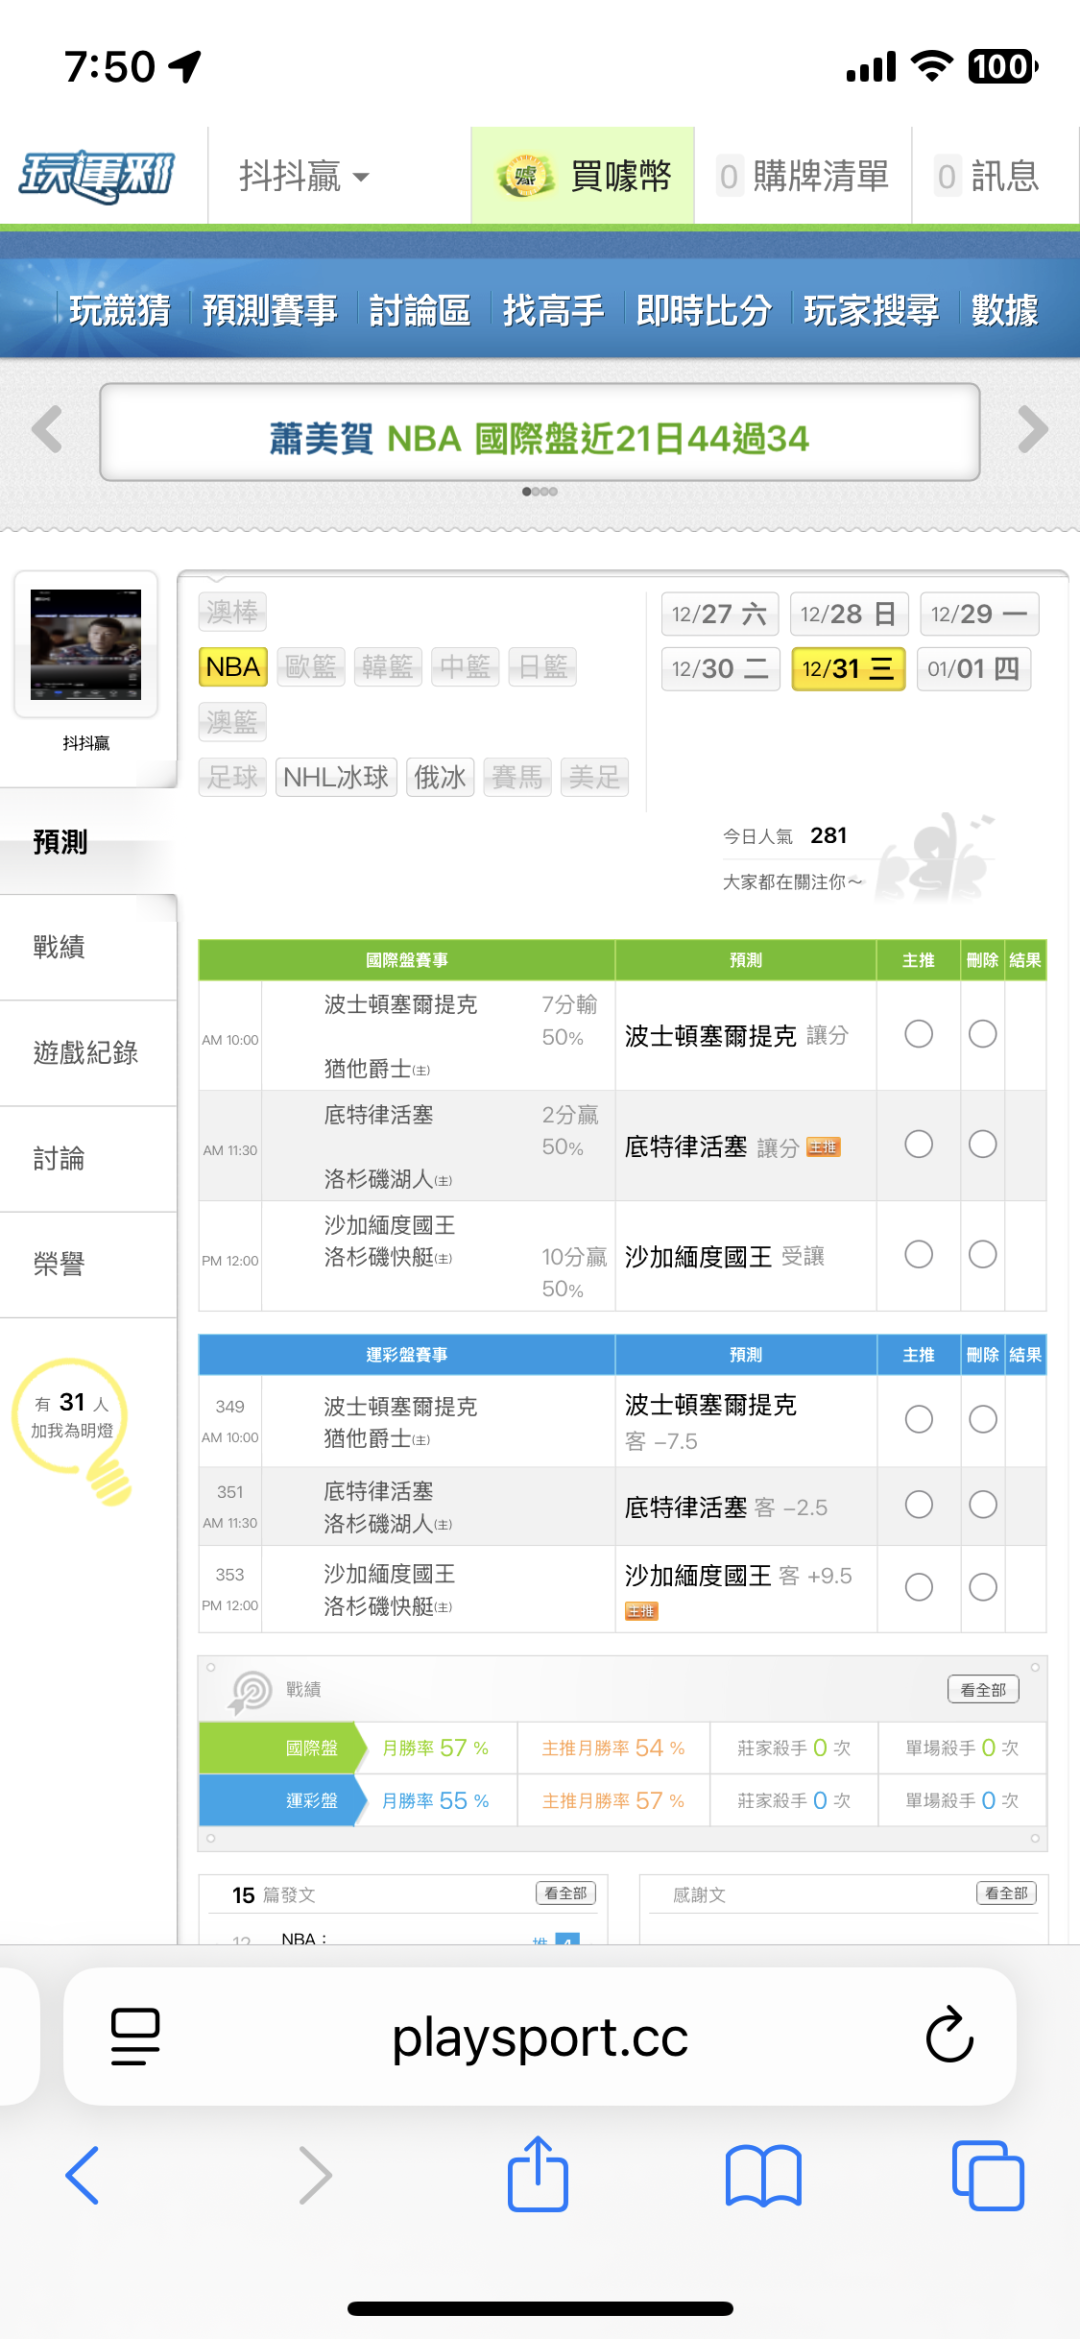Screen dimensions: 1080x2339
Task: Select 刪除 radio for 國際盤 沙加緬度國王
Action: (982, 1254)
